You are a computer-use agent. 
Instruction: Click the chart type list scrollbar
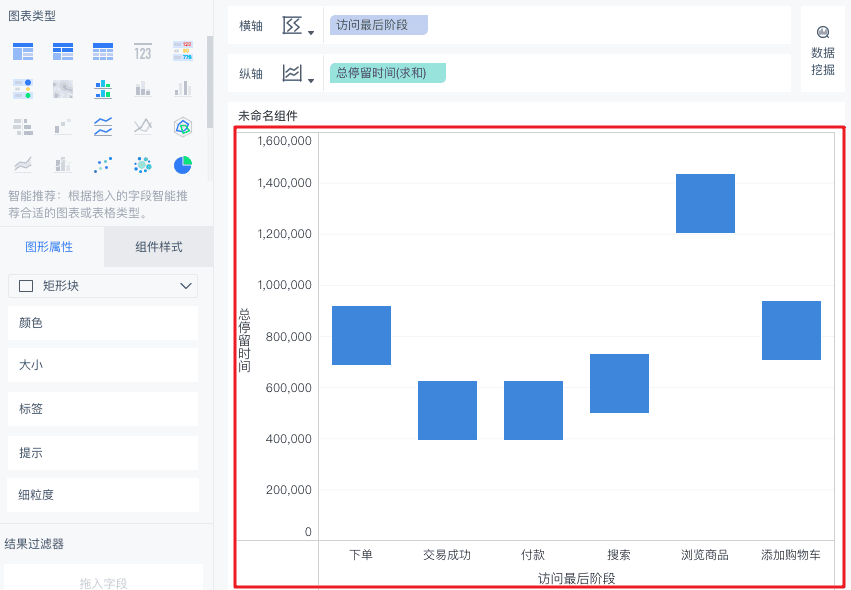(x=210, y=81)
